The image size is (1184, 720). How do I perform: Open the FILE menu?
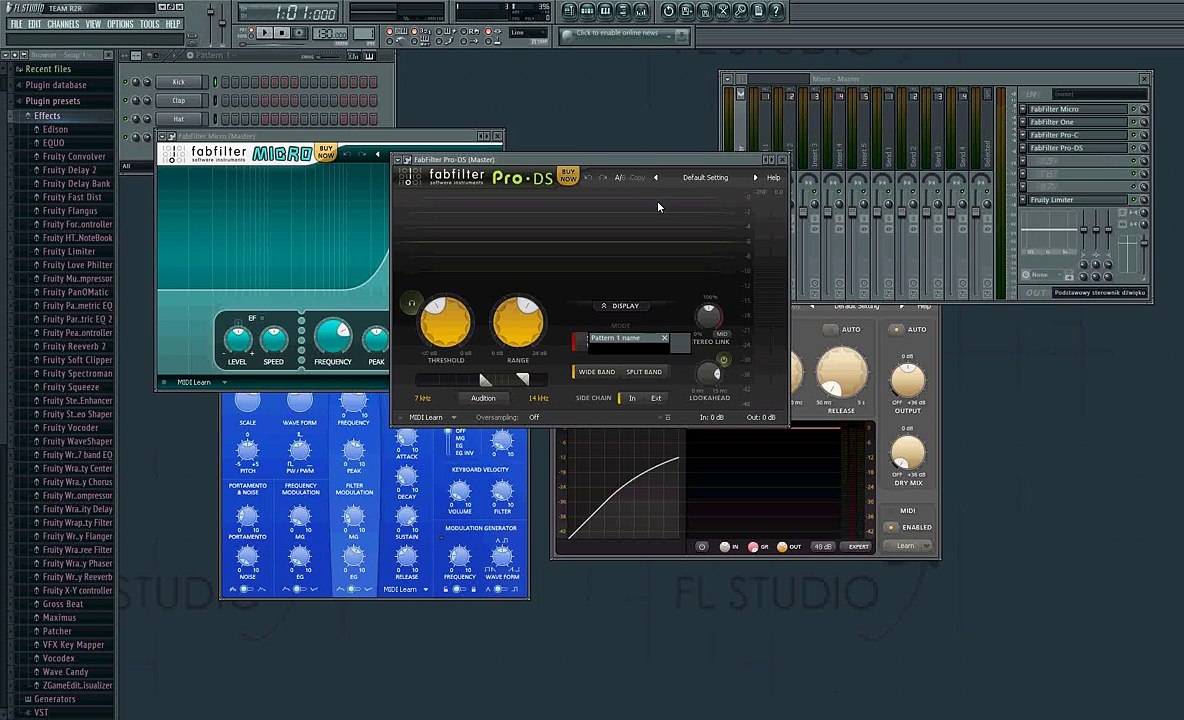(x=16, y=24)
